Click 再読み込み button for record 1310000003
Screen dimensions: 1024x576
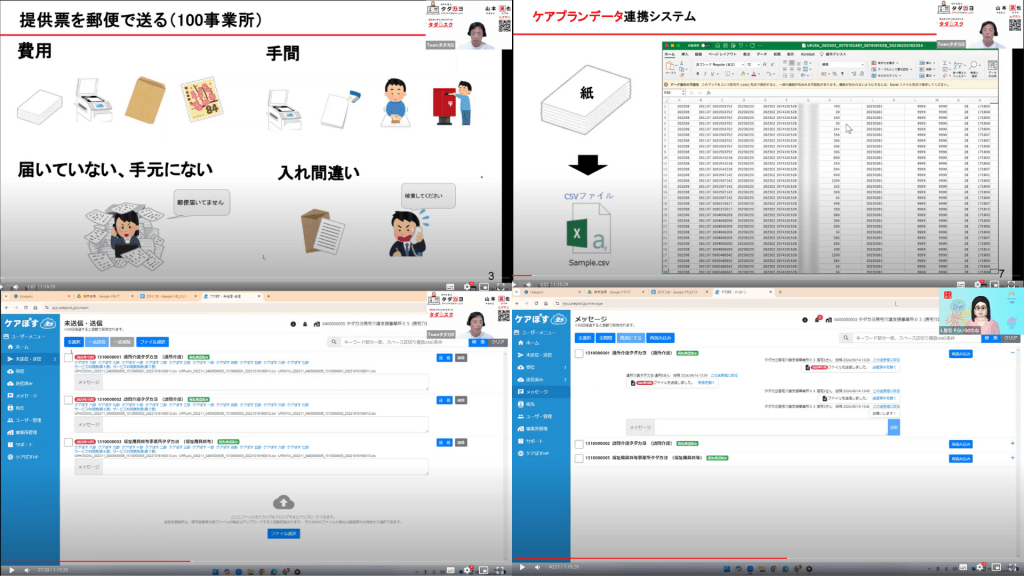(x=961, y=458)
